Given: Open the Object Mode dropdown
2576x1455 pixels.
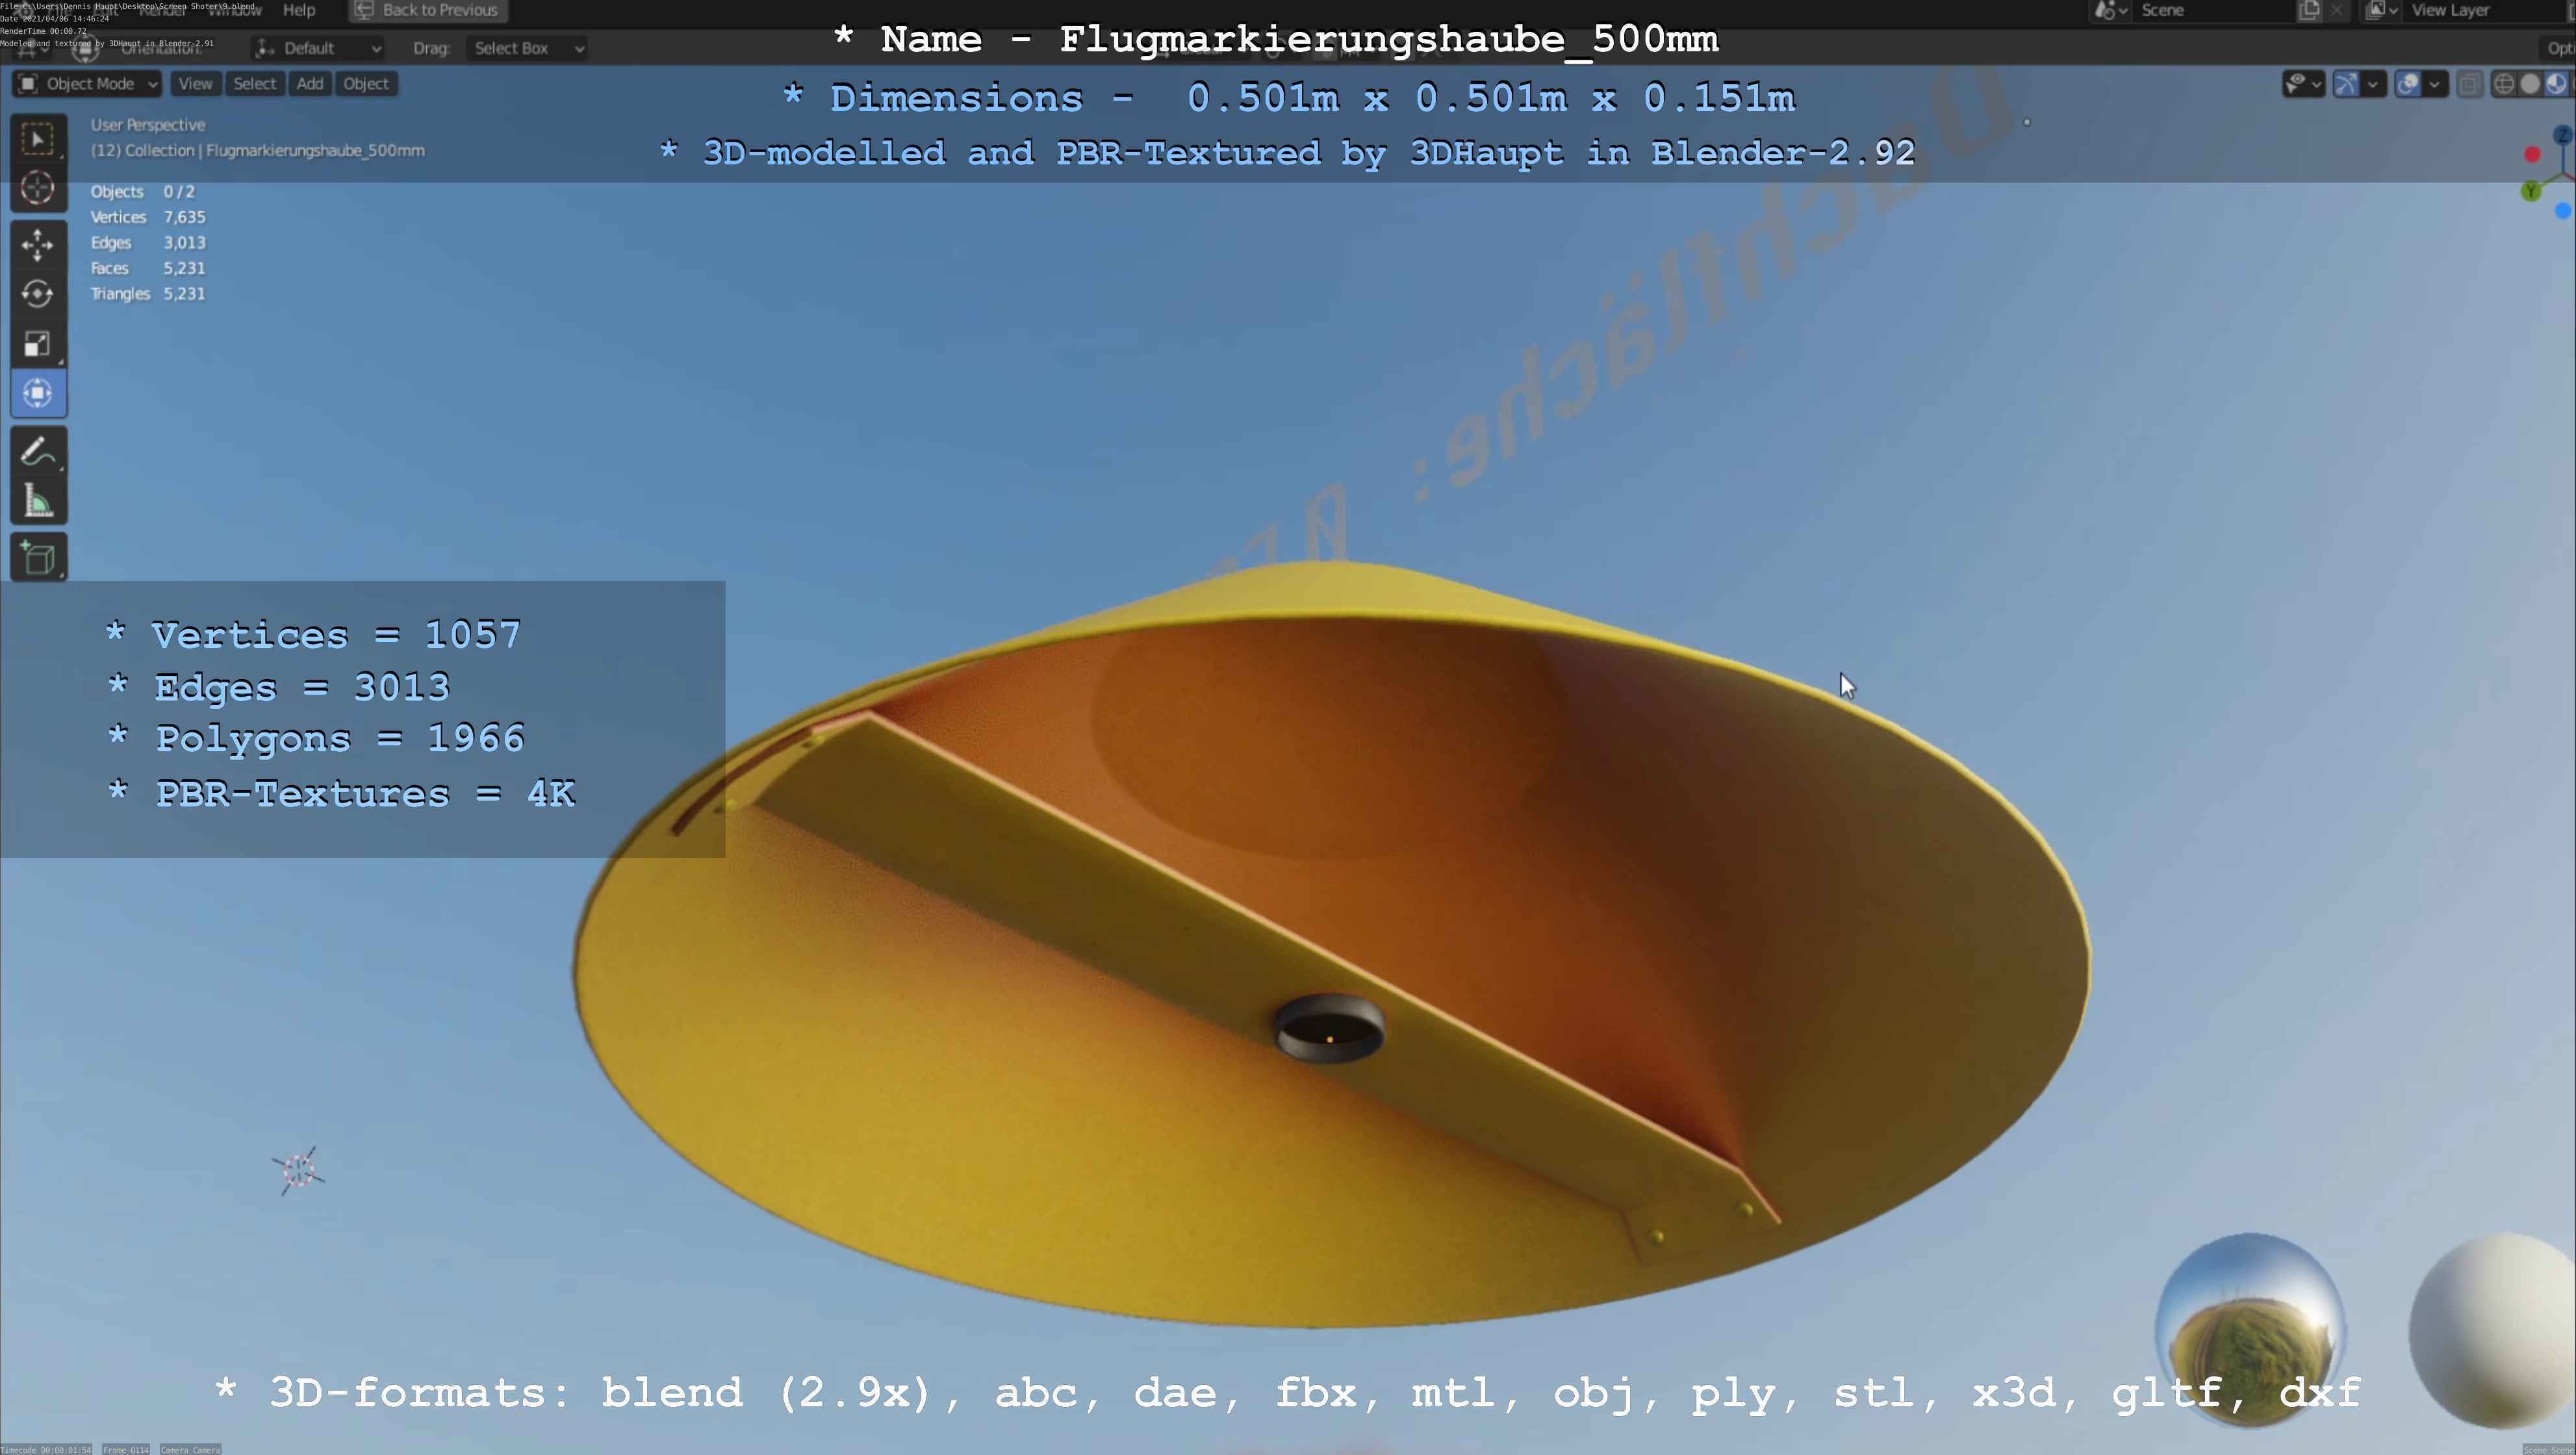Looking at the screenshot, I should 88,84.
